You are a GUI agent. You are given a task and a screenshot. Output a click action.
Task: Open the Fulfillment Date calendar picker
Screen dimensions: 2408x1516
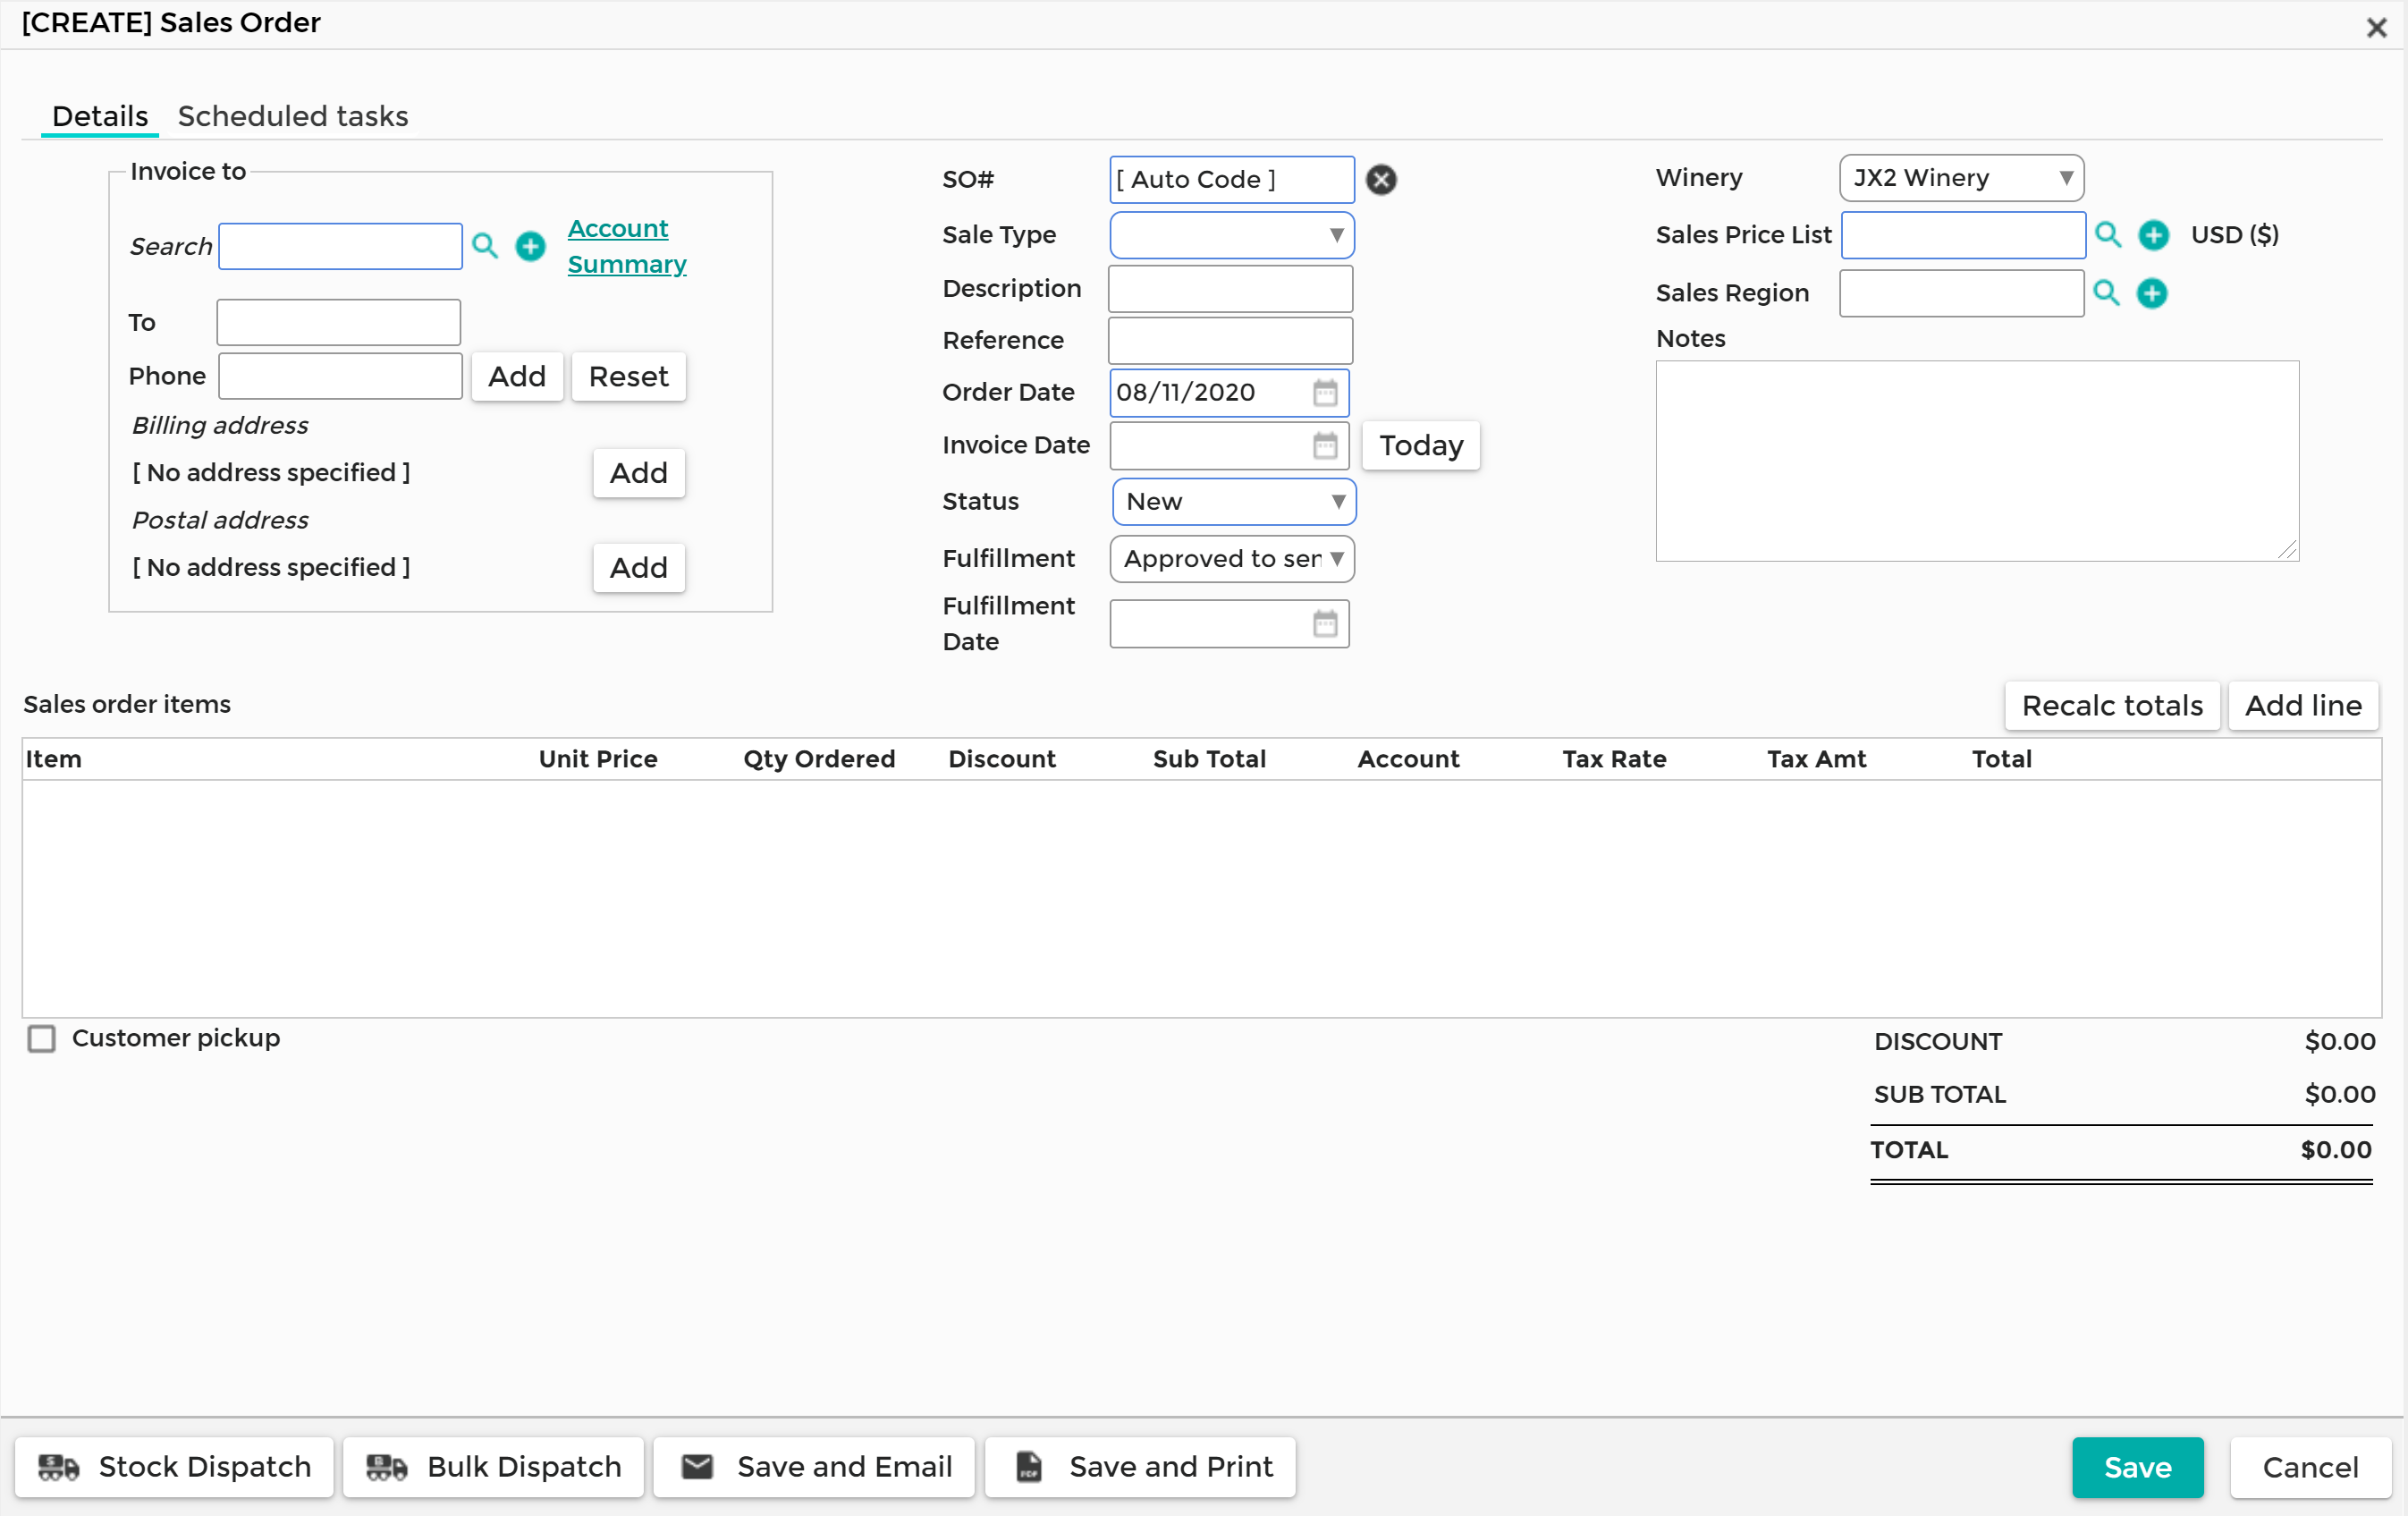click(x=1325, y=624)
